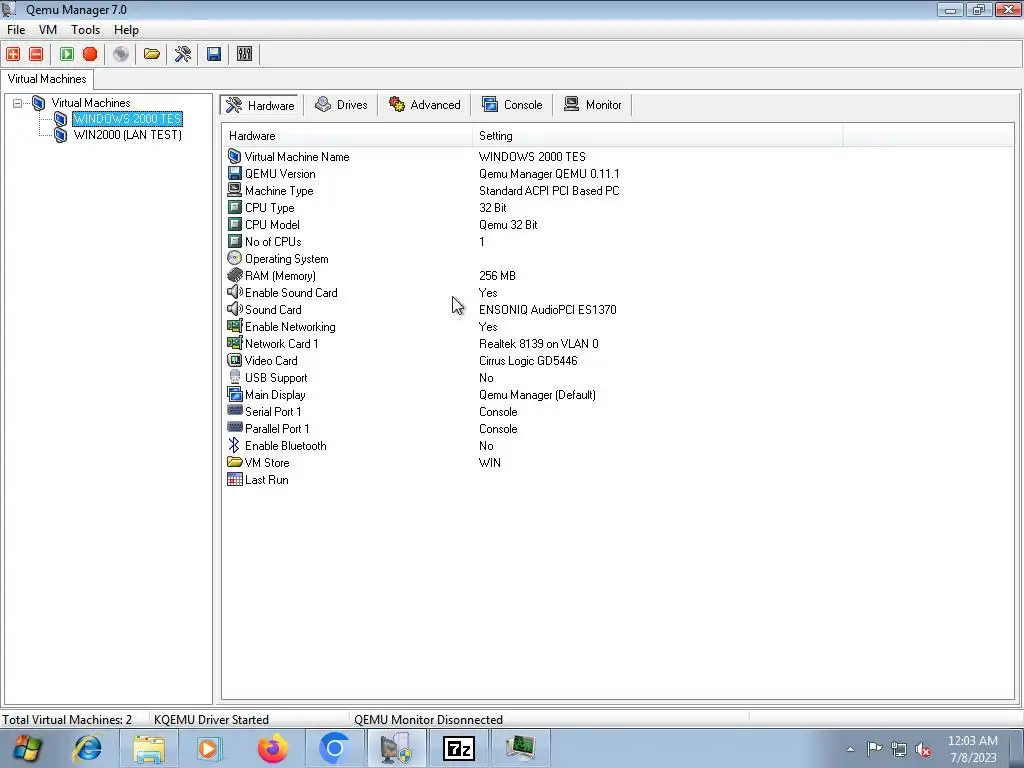Select WIN2000 (LAN TEST) virtual machine
The height and width of the screenshot is (768, 1024).
click(127, 135)
